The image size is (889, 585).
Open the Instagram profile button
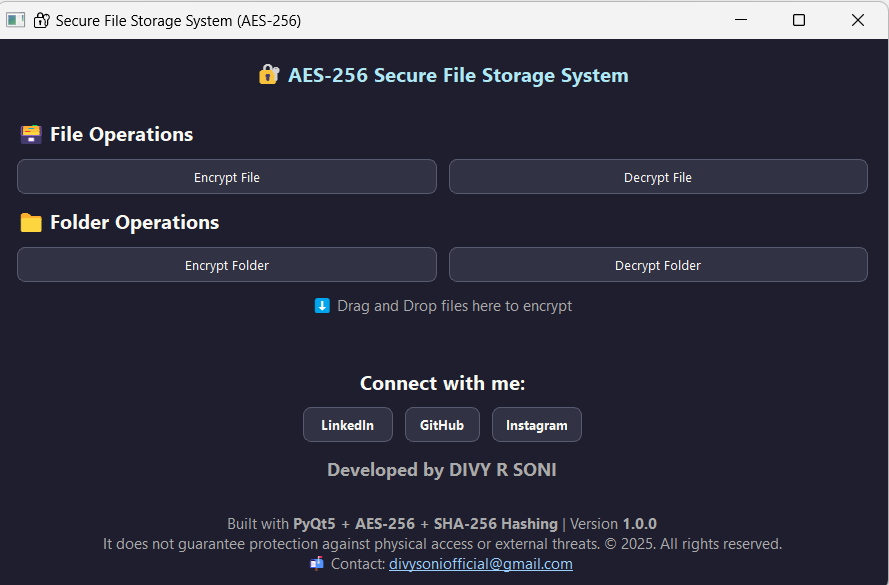tap(536, 425)
